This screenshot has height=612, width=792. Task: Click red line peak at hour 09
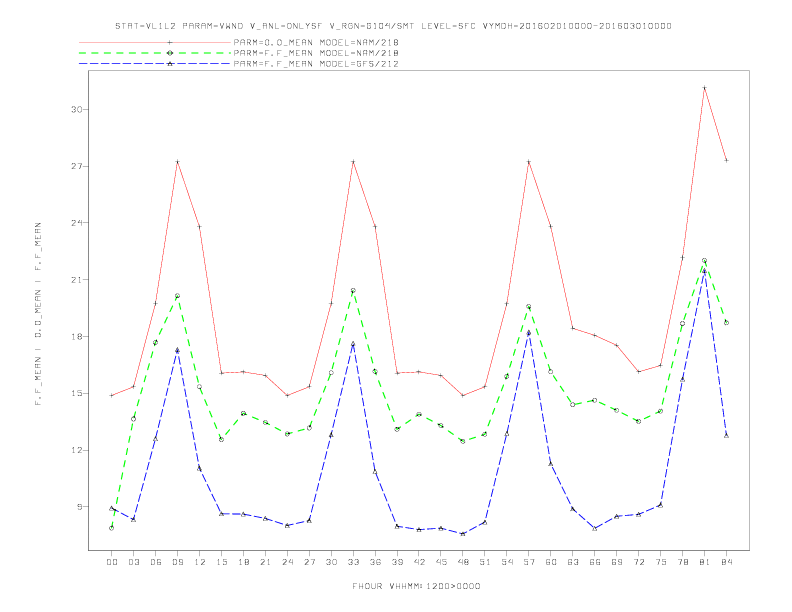coord(177,162)
